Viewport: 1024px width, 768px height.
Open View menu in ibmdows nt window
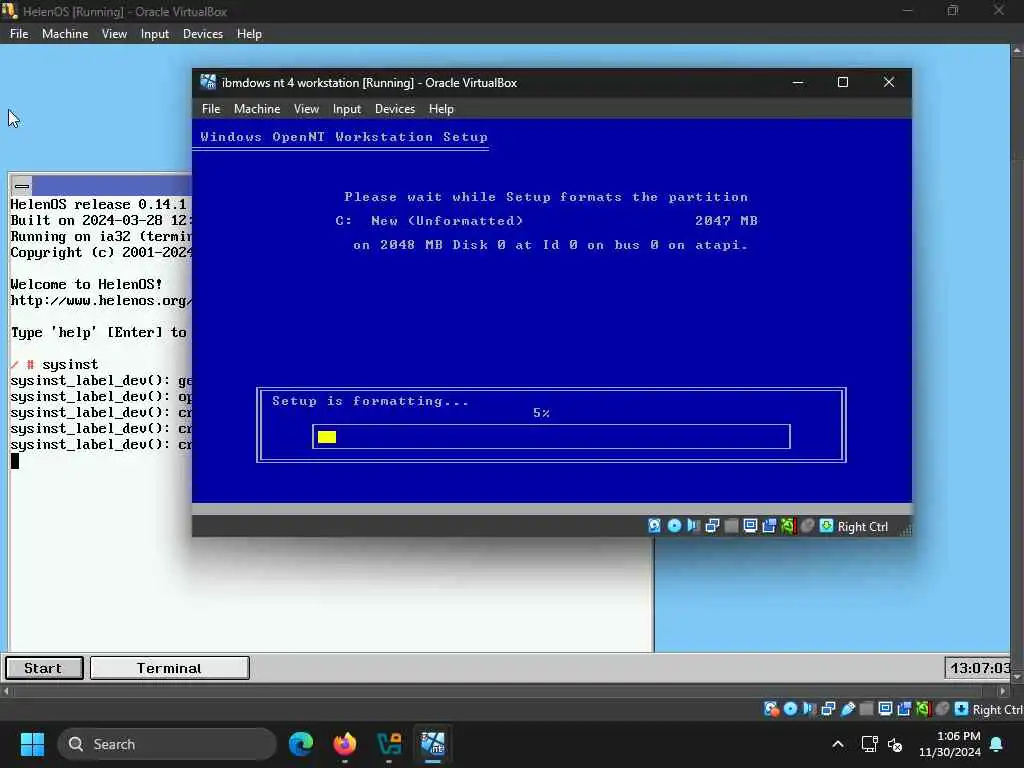(306, 109)
